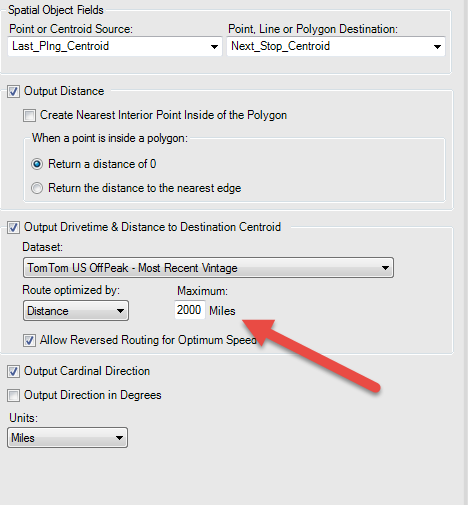Click arrow of Next_Stop_Centroid combo box
The height and width of the screenshot is (505, 474).
coord(437,47)
